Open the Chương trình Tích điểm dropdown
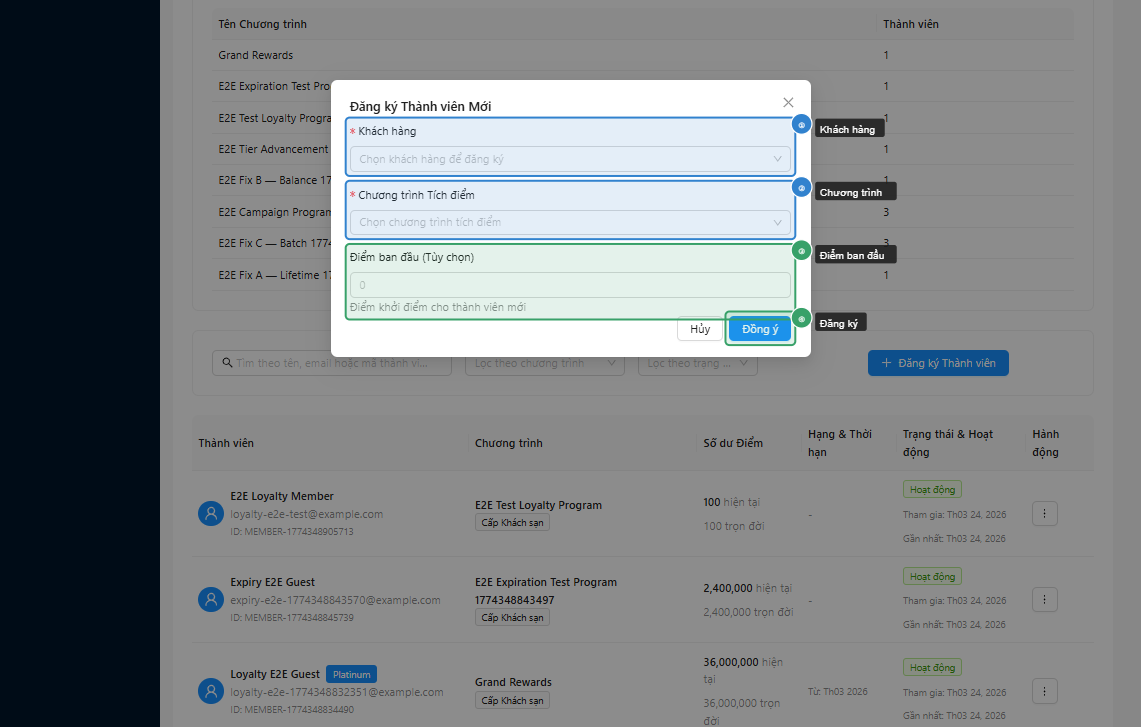The height and width of the screenshot is (727, 1141). (570, 222)
